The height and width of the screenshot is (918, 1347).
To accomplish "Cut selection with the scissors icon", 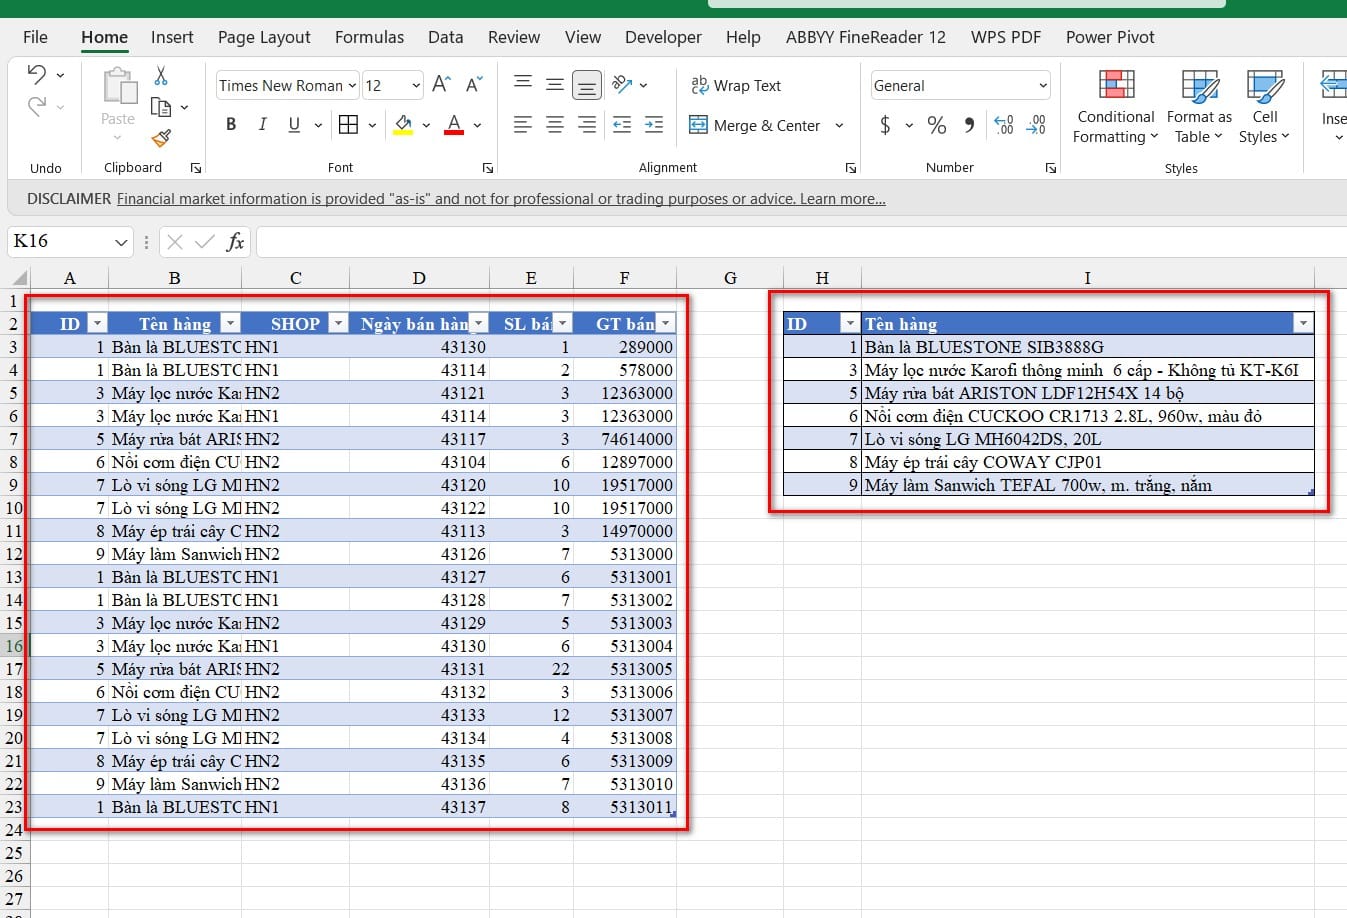I will pos(161,75).
